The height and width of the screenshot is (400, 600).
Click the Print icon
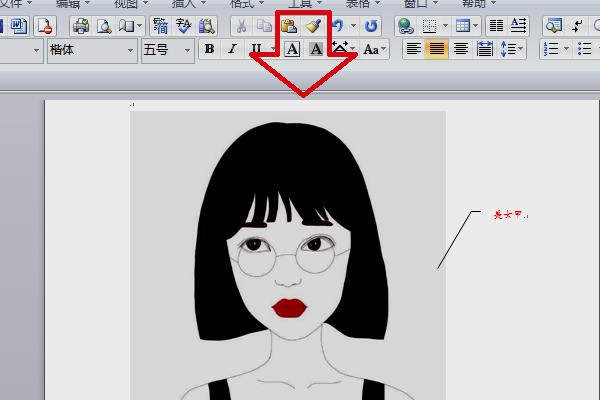[80, 25]
